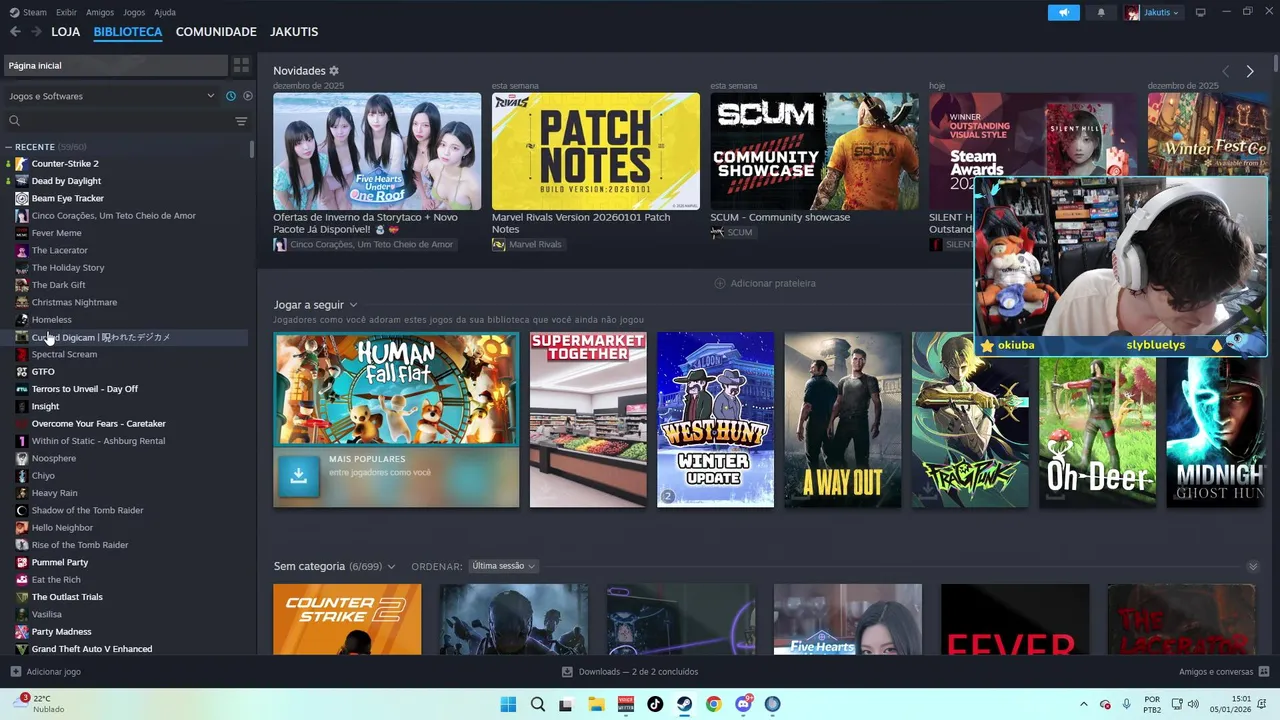Open Amigos e conversas chat icon
The width and height of the screenshot is (1280, 720).
point(1264,672)
